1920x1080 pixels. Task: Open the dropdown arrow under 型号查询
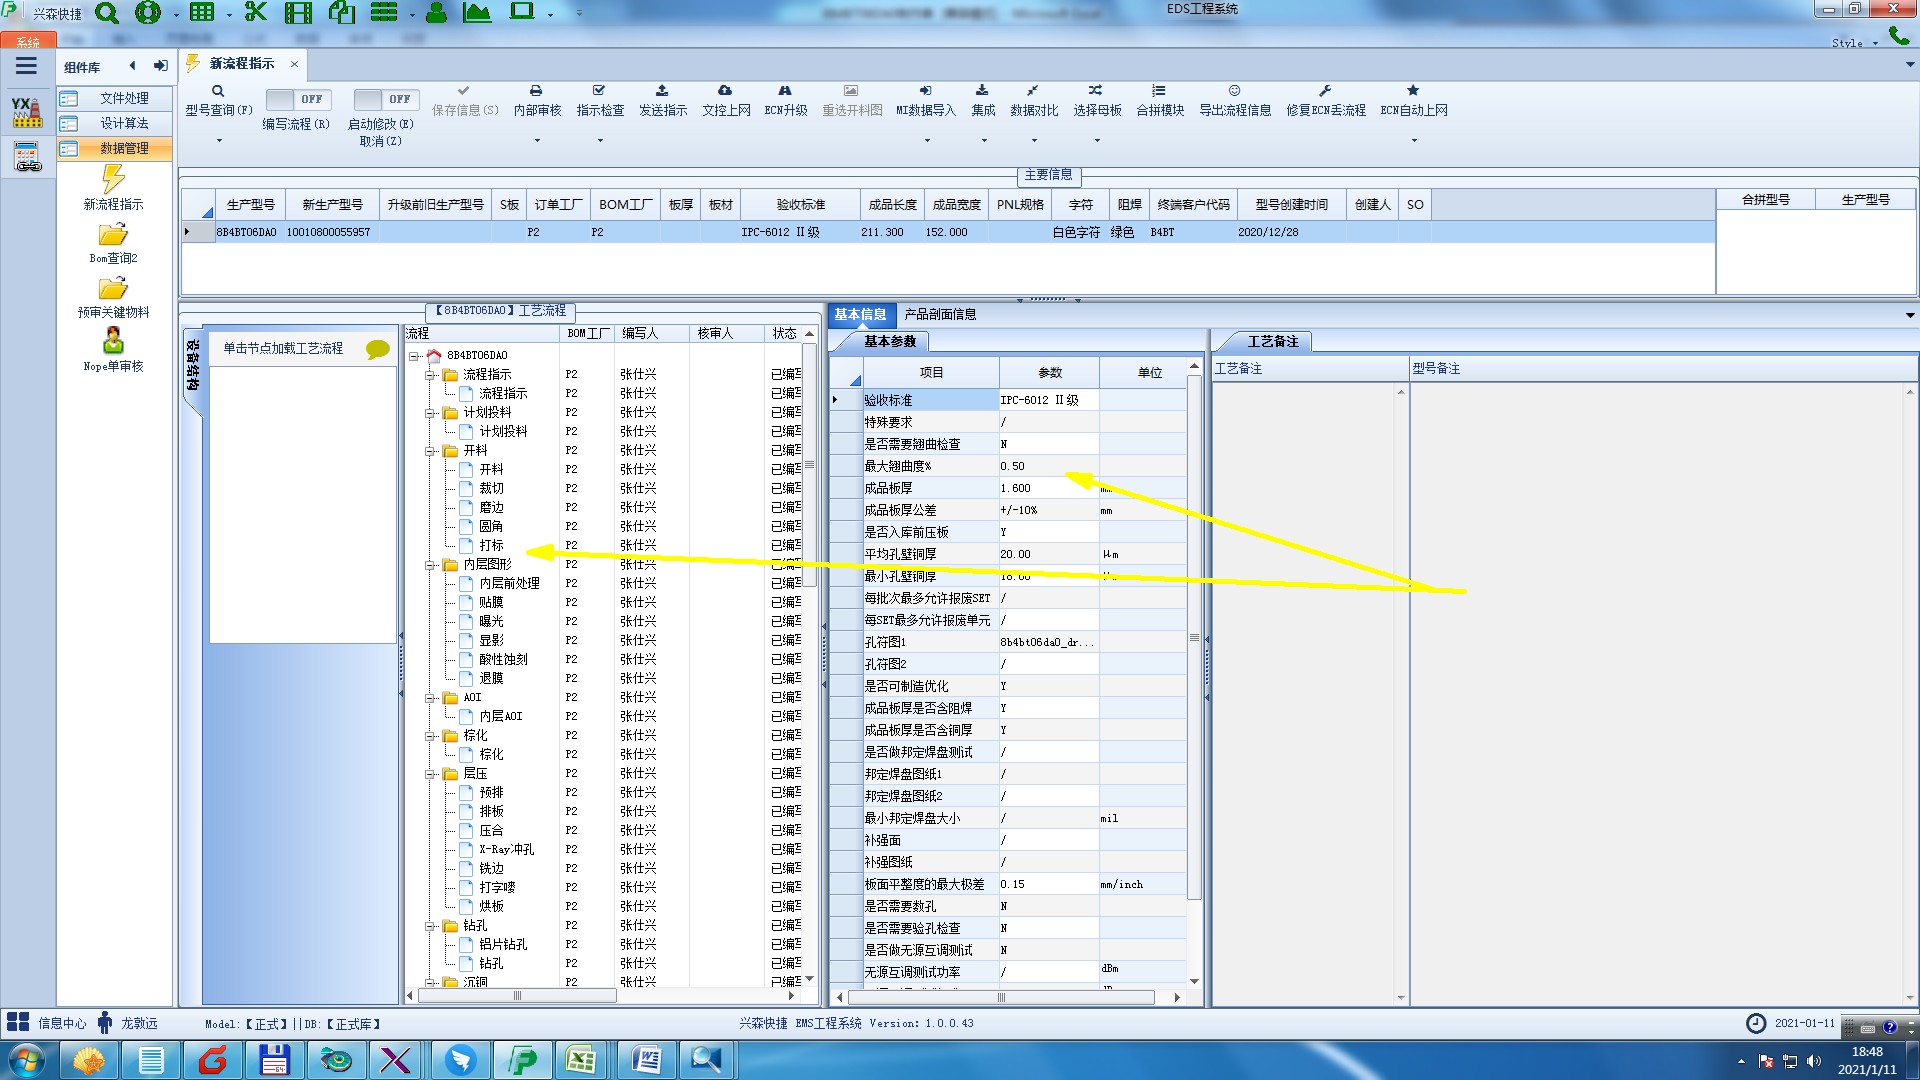point(219,140)
